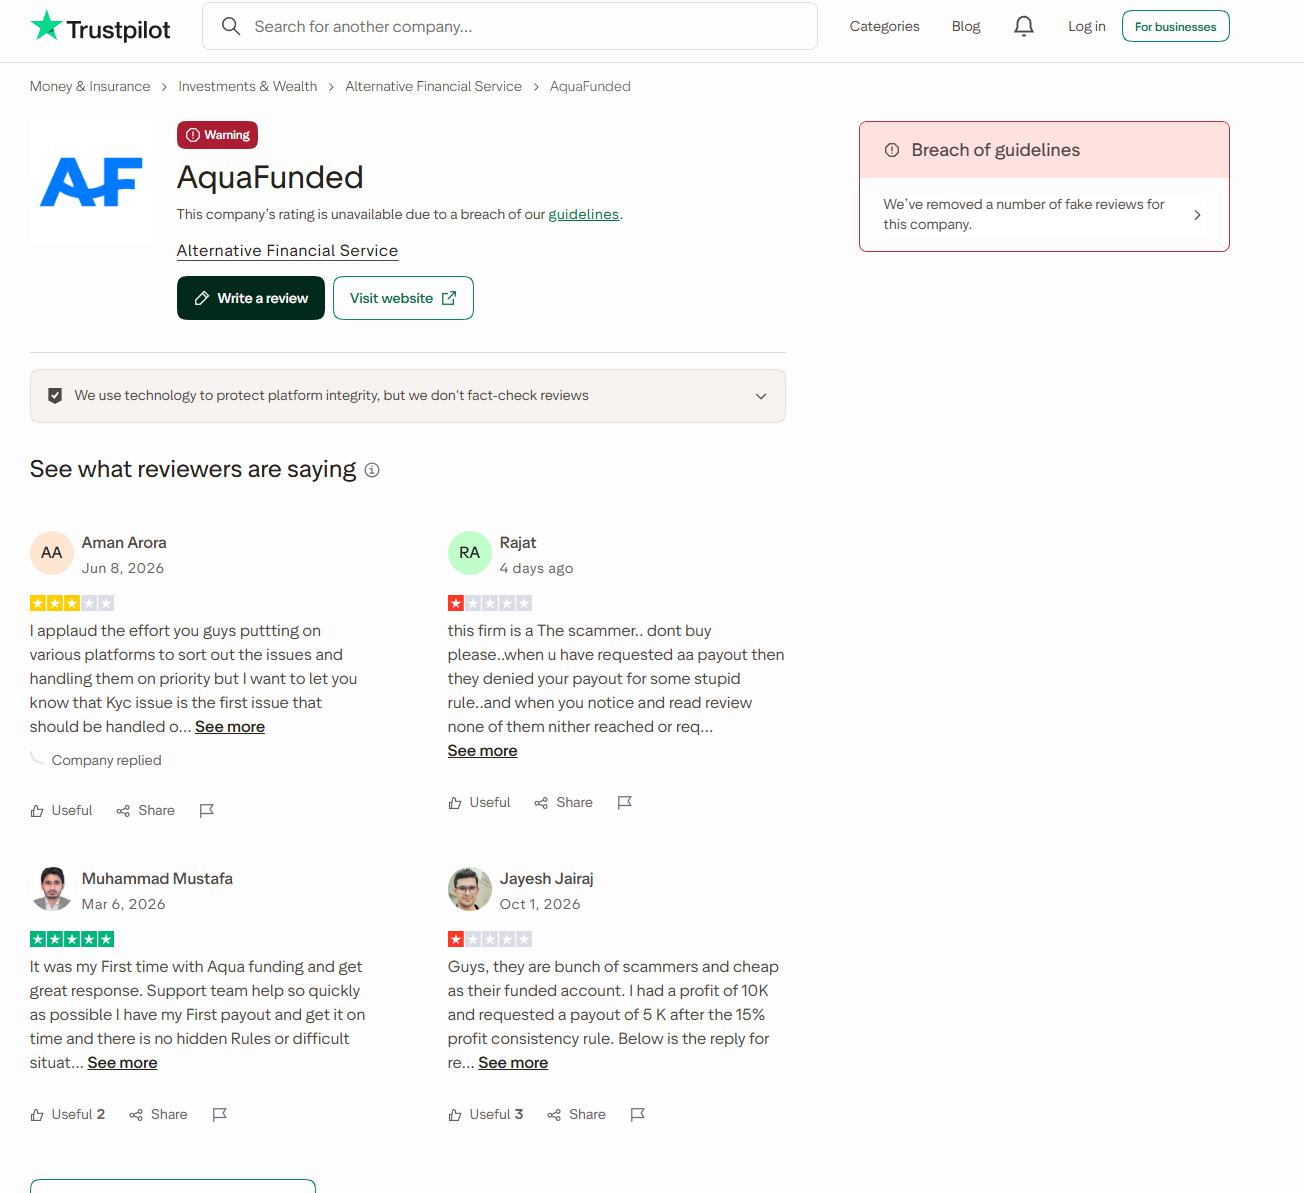1304x1193 pixels.
Task: Mark Rajat's review as useful
Action: (479, 802)
